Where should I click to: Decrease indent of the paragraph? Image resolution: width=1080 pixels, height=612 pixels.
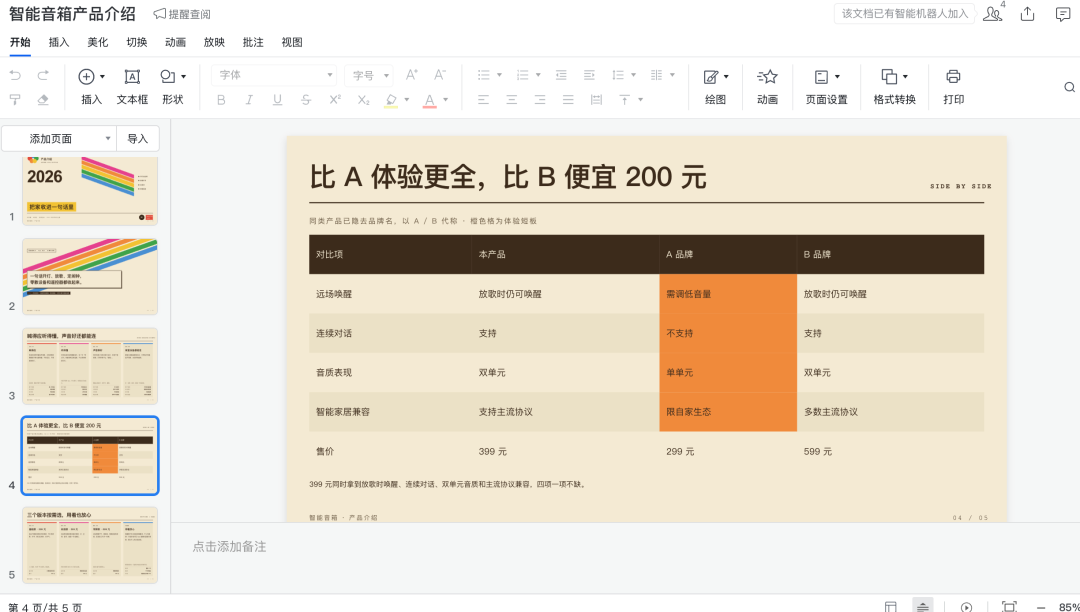coord(561,75)
